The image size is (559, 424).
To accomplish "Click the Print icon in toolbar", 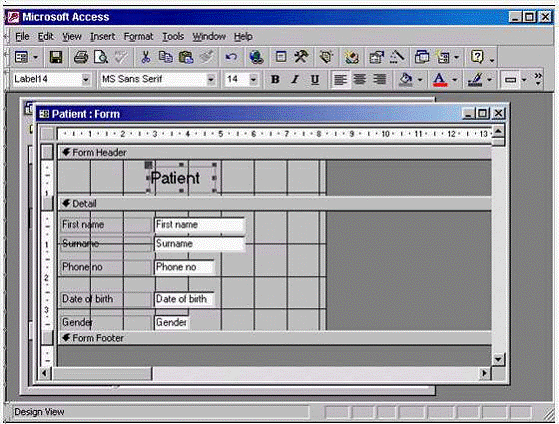I will (x=81, y=57).
